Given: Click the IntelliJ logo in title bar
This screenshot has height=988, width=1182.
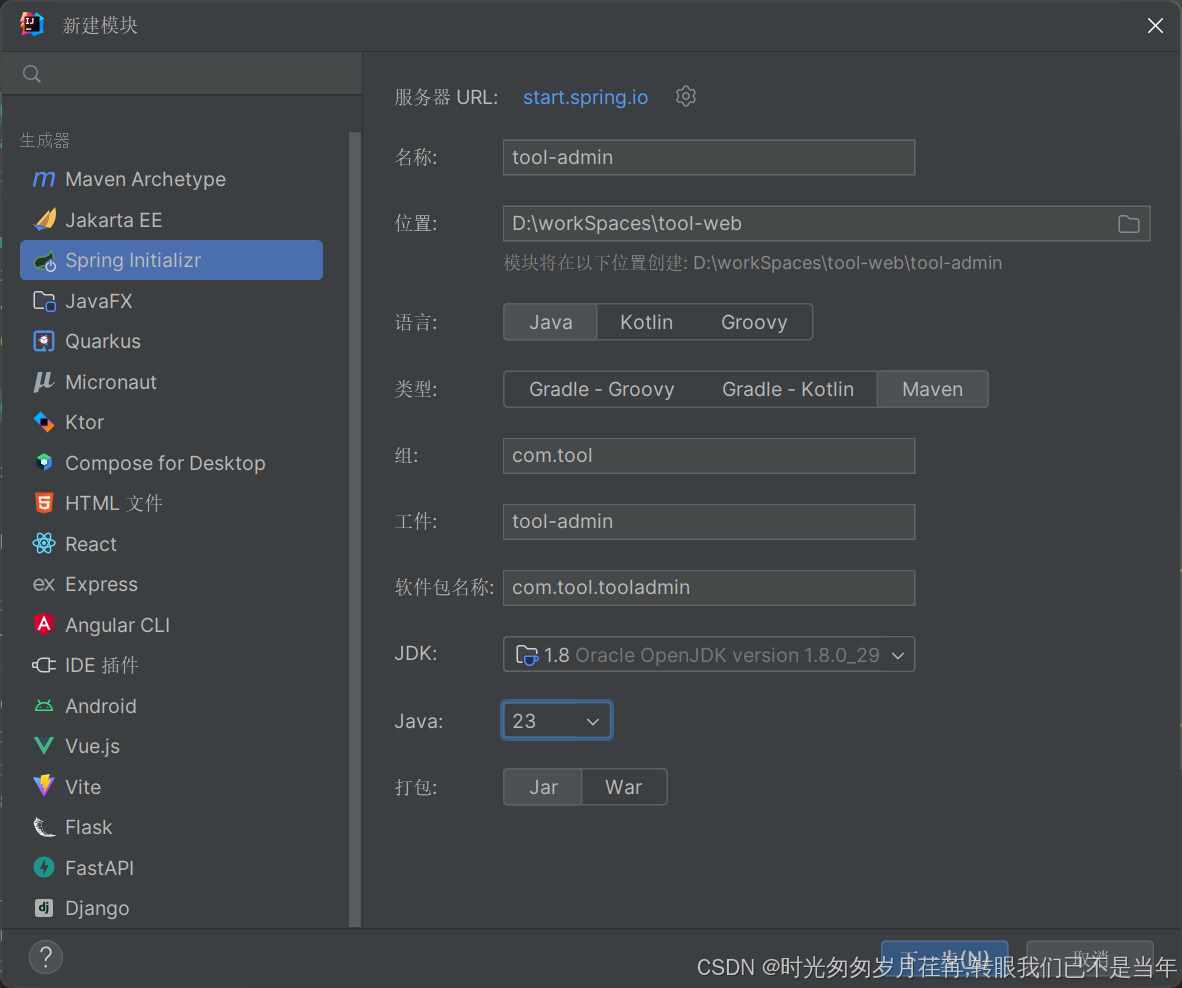Looking at the screenshot, I should pos(32,24).
